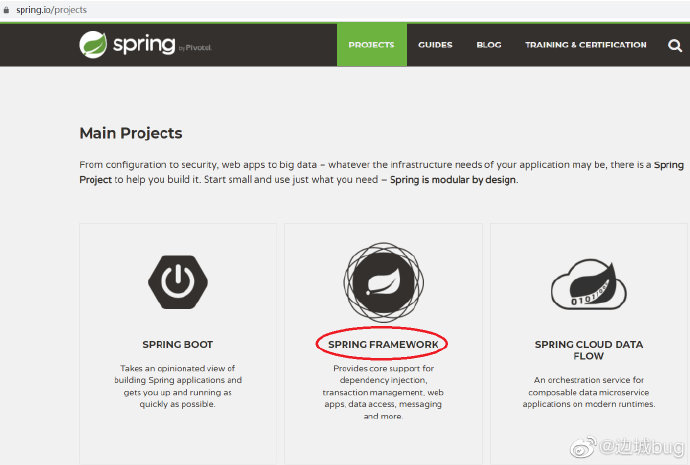Click the Spring Cloud Data Flow cloud icon
The width and height of the screenshot is (690, 465).
(589, 284)
